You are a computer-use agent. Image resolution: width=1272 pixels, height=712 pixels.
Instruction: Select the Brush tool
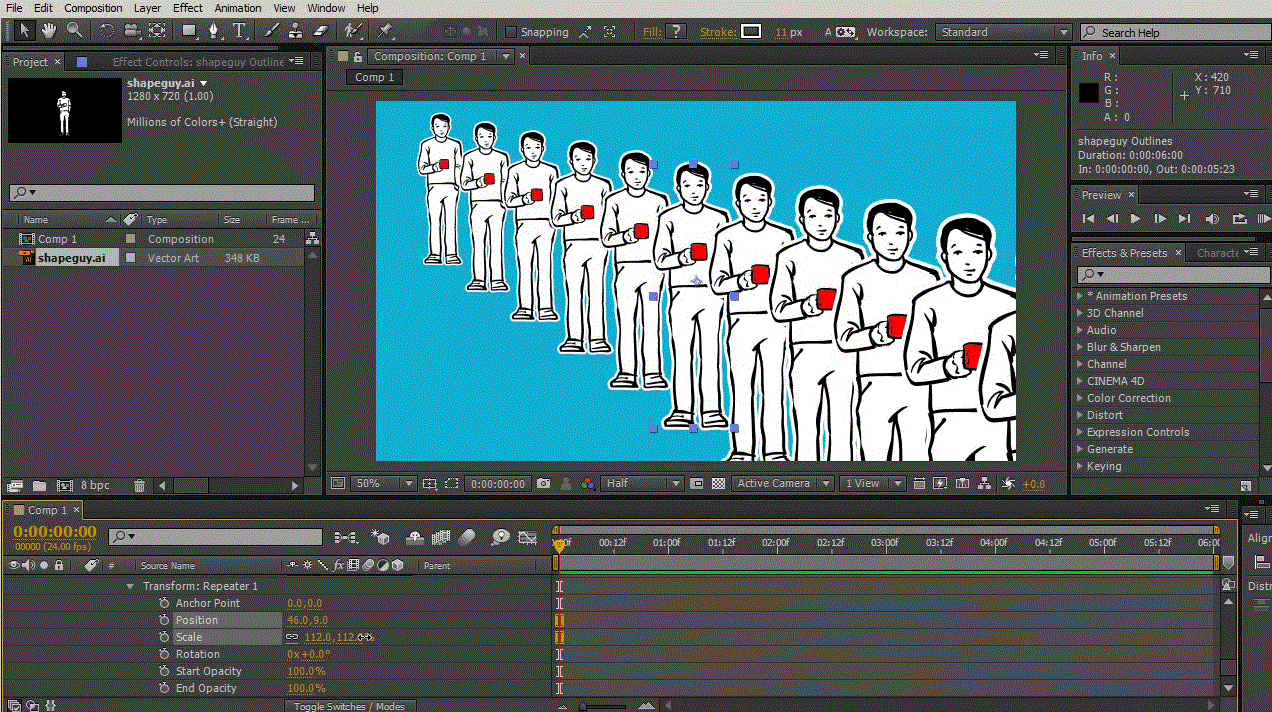(271, 31)
